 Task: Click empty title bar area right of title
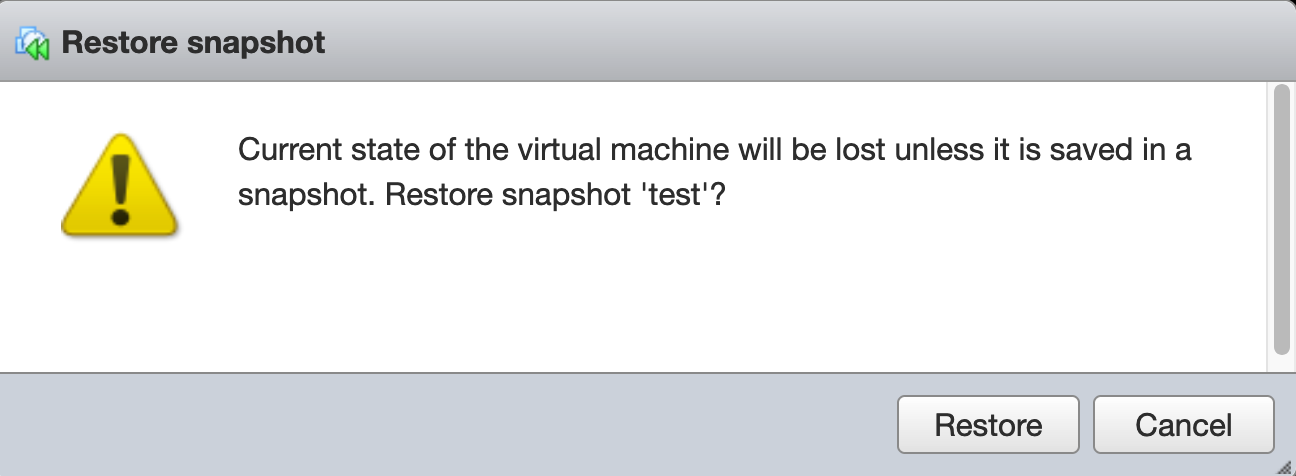coord(800,43)
